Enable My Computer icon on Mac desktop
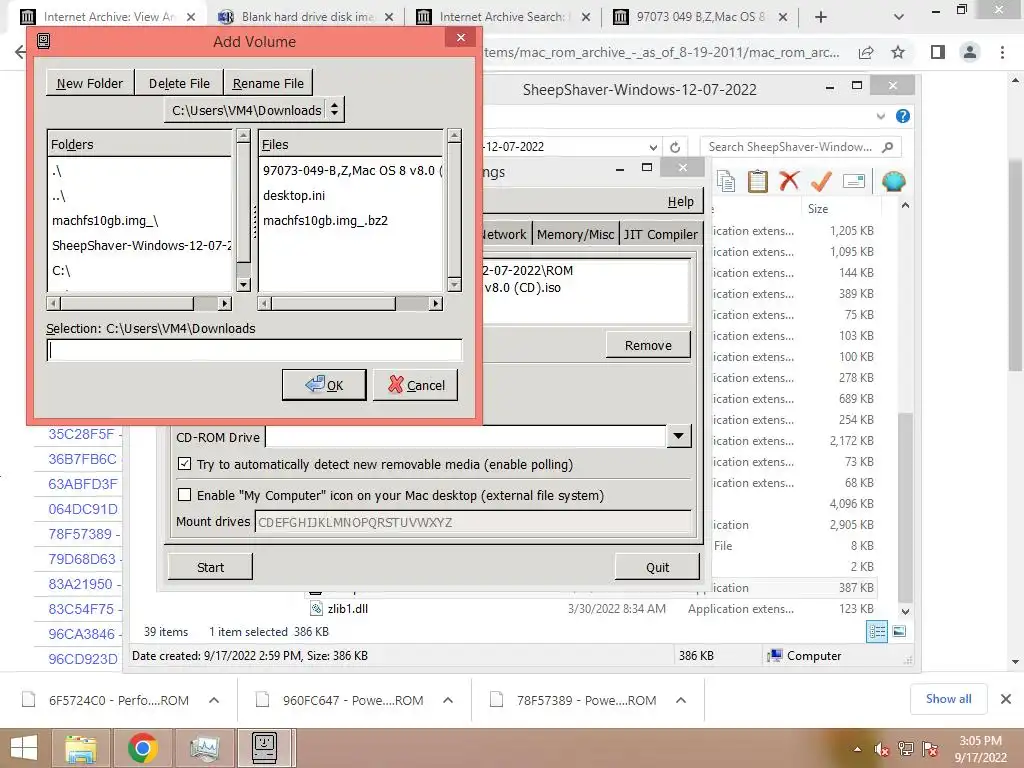This screenshot has width=1024, height=768. tap(185, 494)
